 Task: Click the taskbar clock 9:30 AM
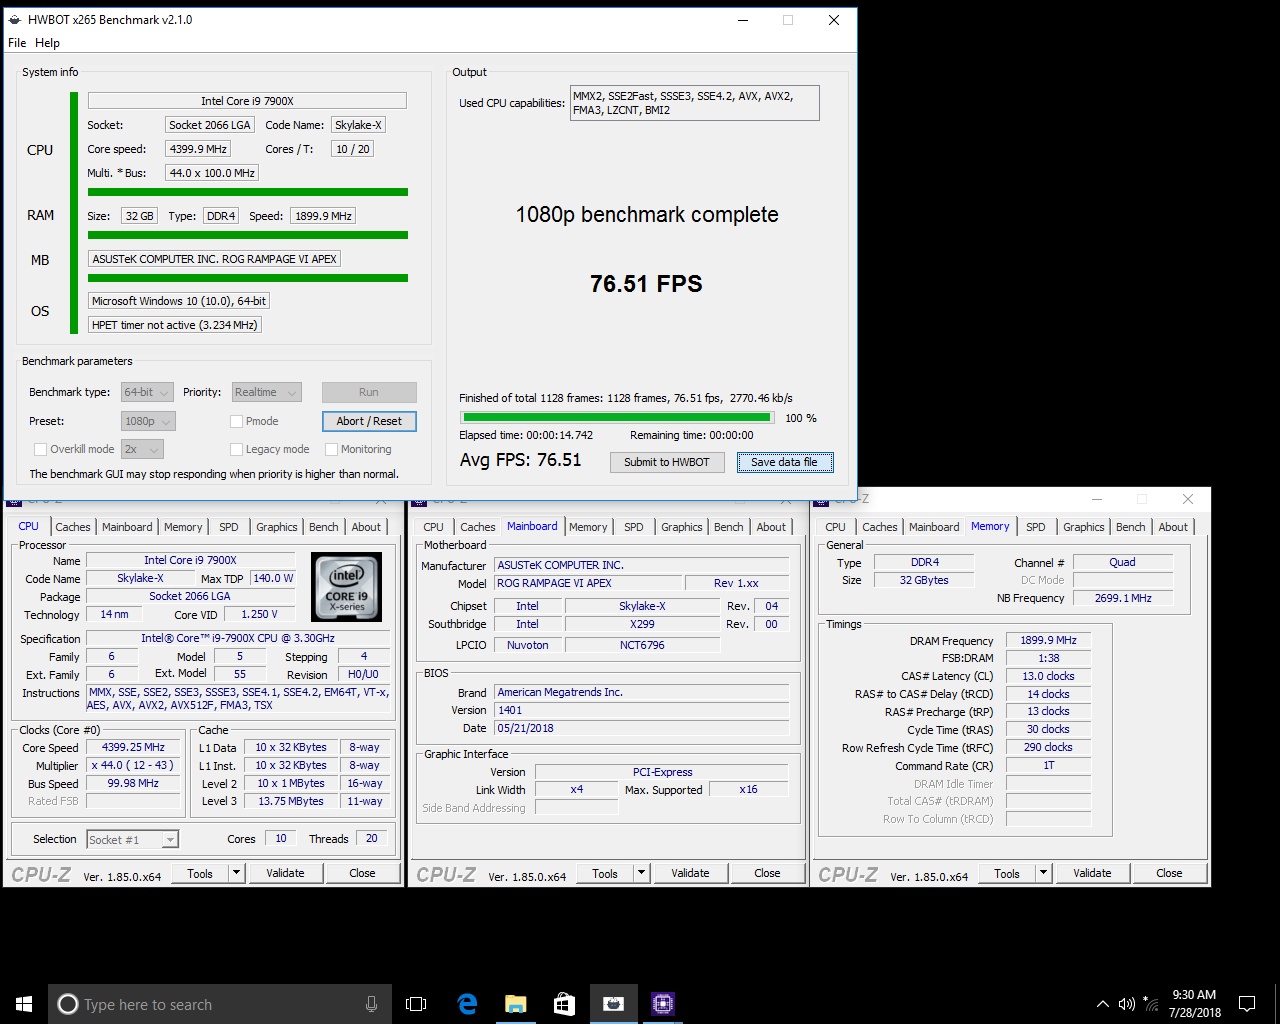1194,1004
